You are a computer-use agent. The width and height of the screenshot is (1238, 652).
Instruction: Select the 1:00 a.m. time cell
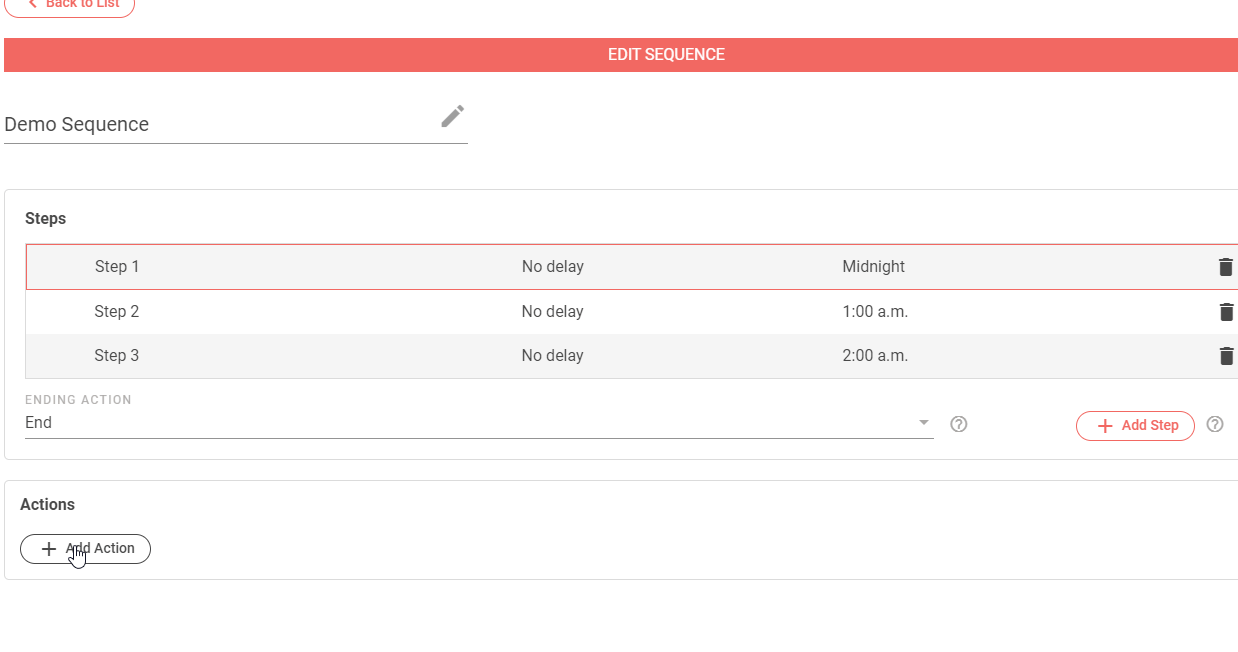875,312
